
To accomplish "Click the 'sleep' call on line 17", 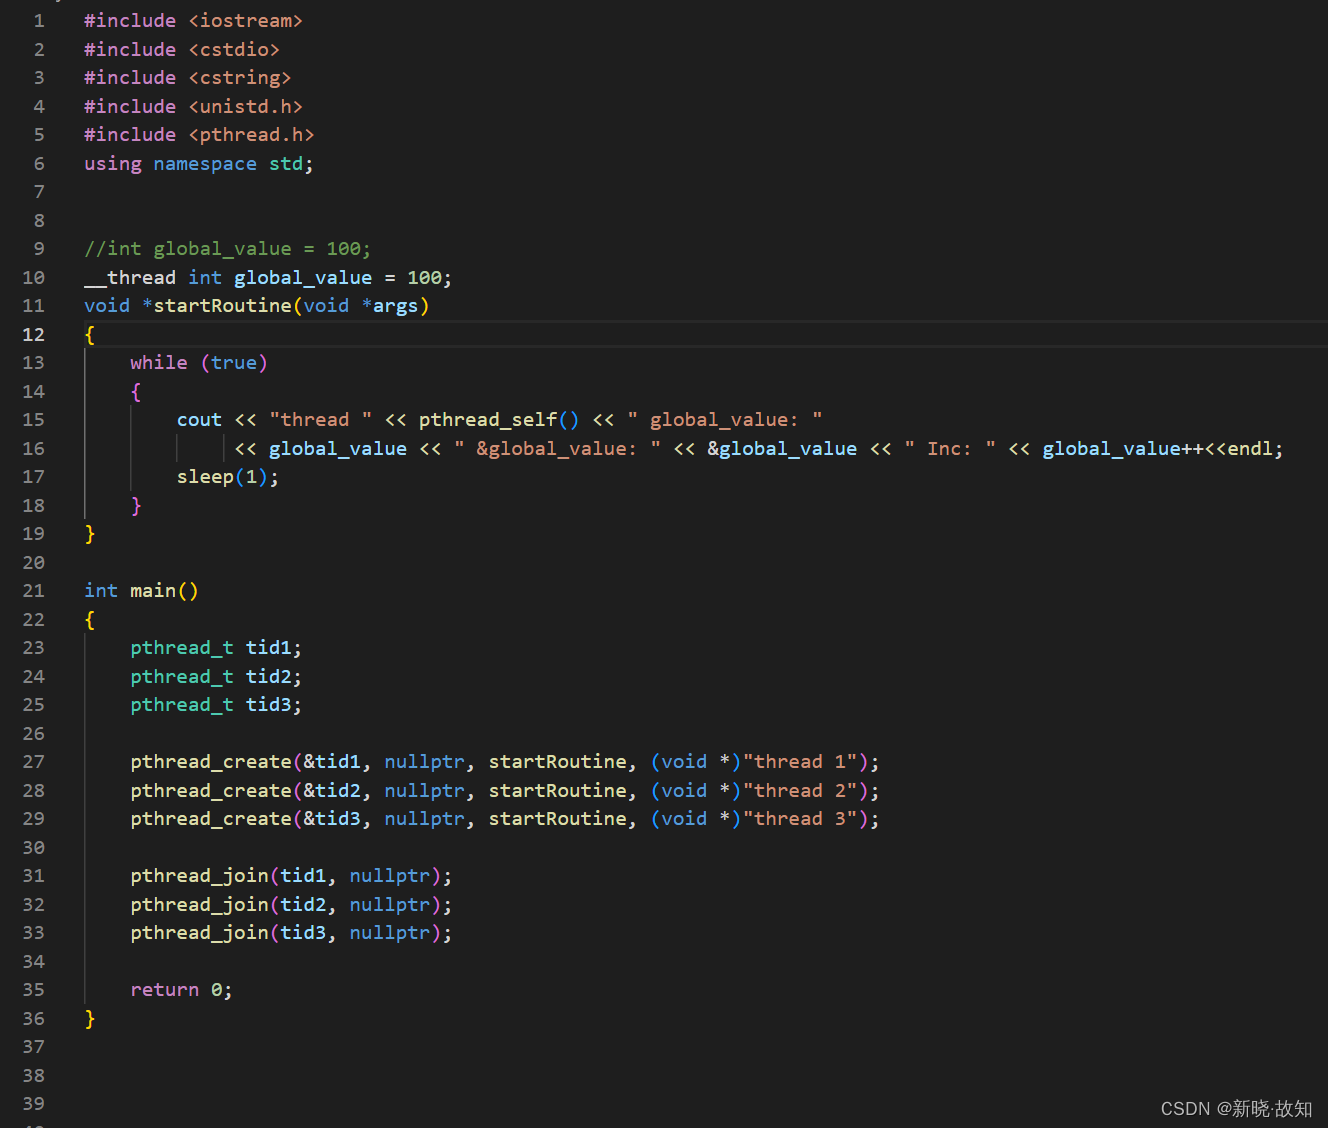I will point(205,477).
